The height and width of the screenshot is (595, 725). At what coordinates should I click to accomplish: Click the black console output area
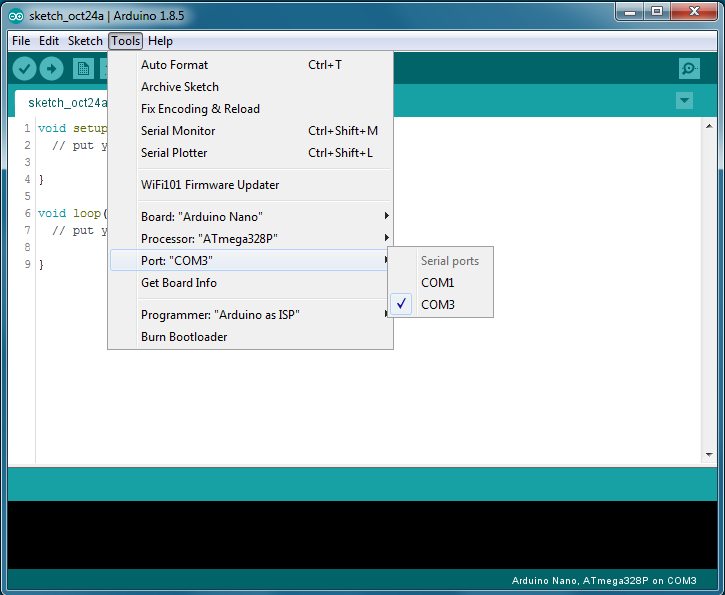click(x=362, y=535)
